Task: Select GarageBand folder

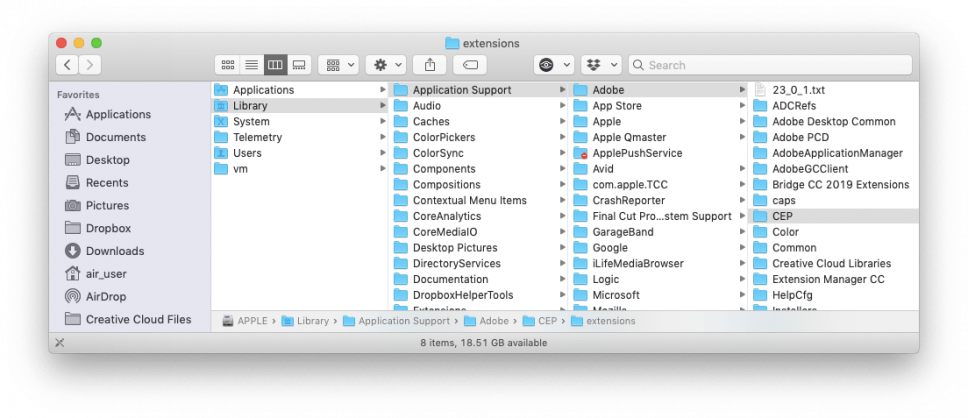Action: tap(659, 232)
